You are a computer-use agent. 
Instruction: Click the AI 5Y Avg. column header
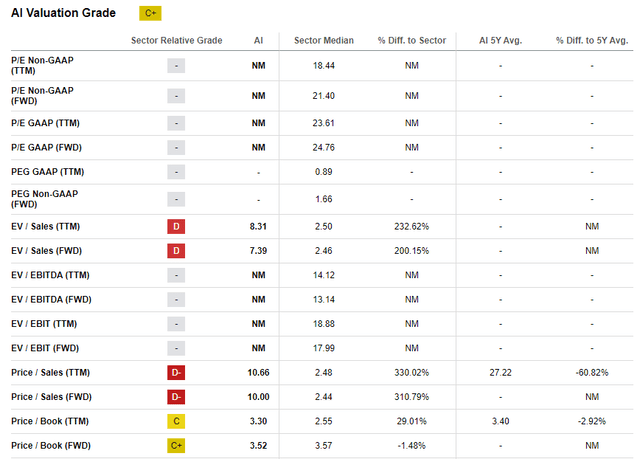pyautogui.click(x=500, y=40)
